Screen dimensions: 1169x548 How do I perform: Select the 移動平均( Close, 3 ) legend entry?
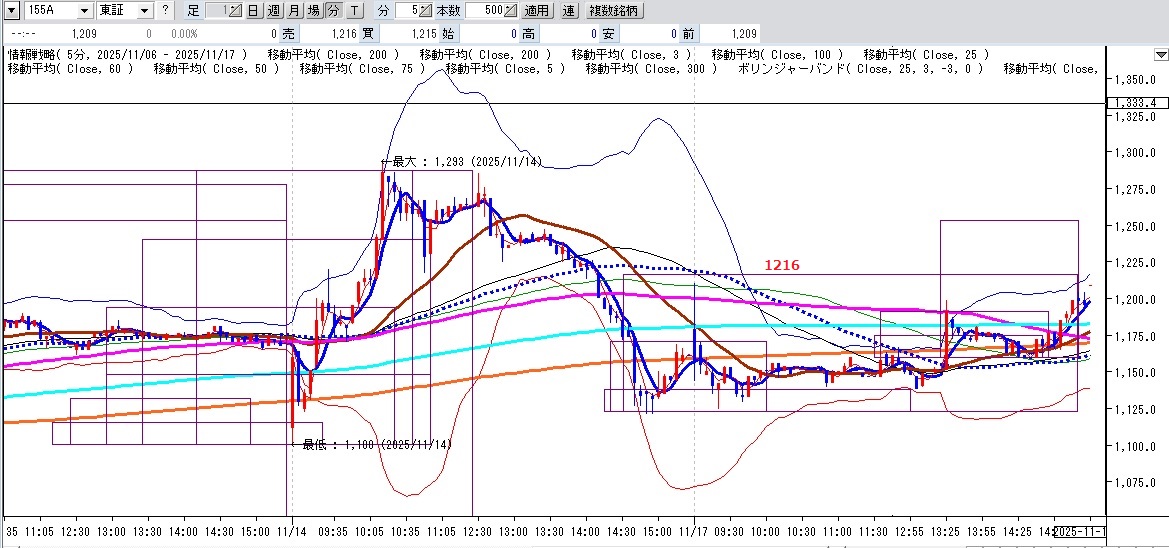tap(631, 54)
